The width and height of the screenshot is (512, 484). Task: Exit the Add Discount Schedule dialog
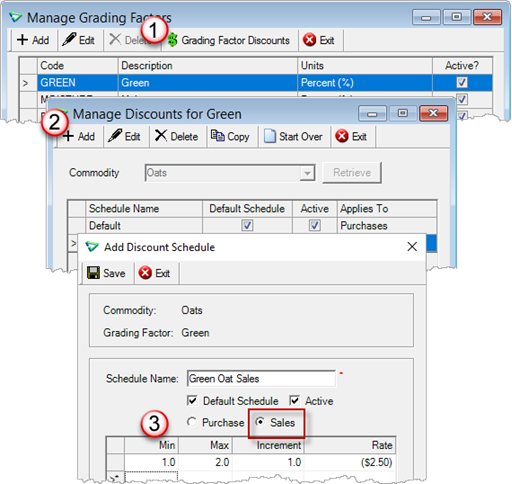(154, 273)
